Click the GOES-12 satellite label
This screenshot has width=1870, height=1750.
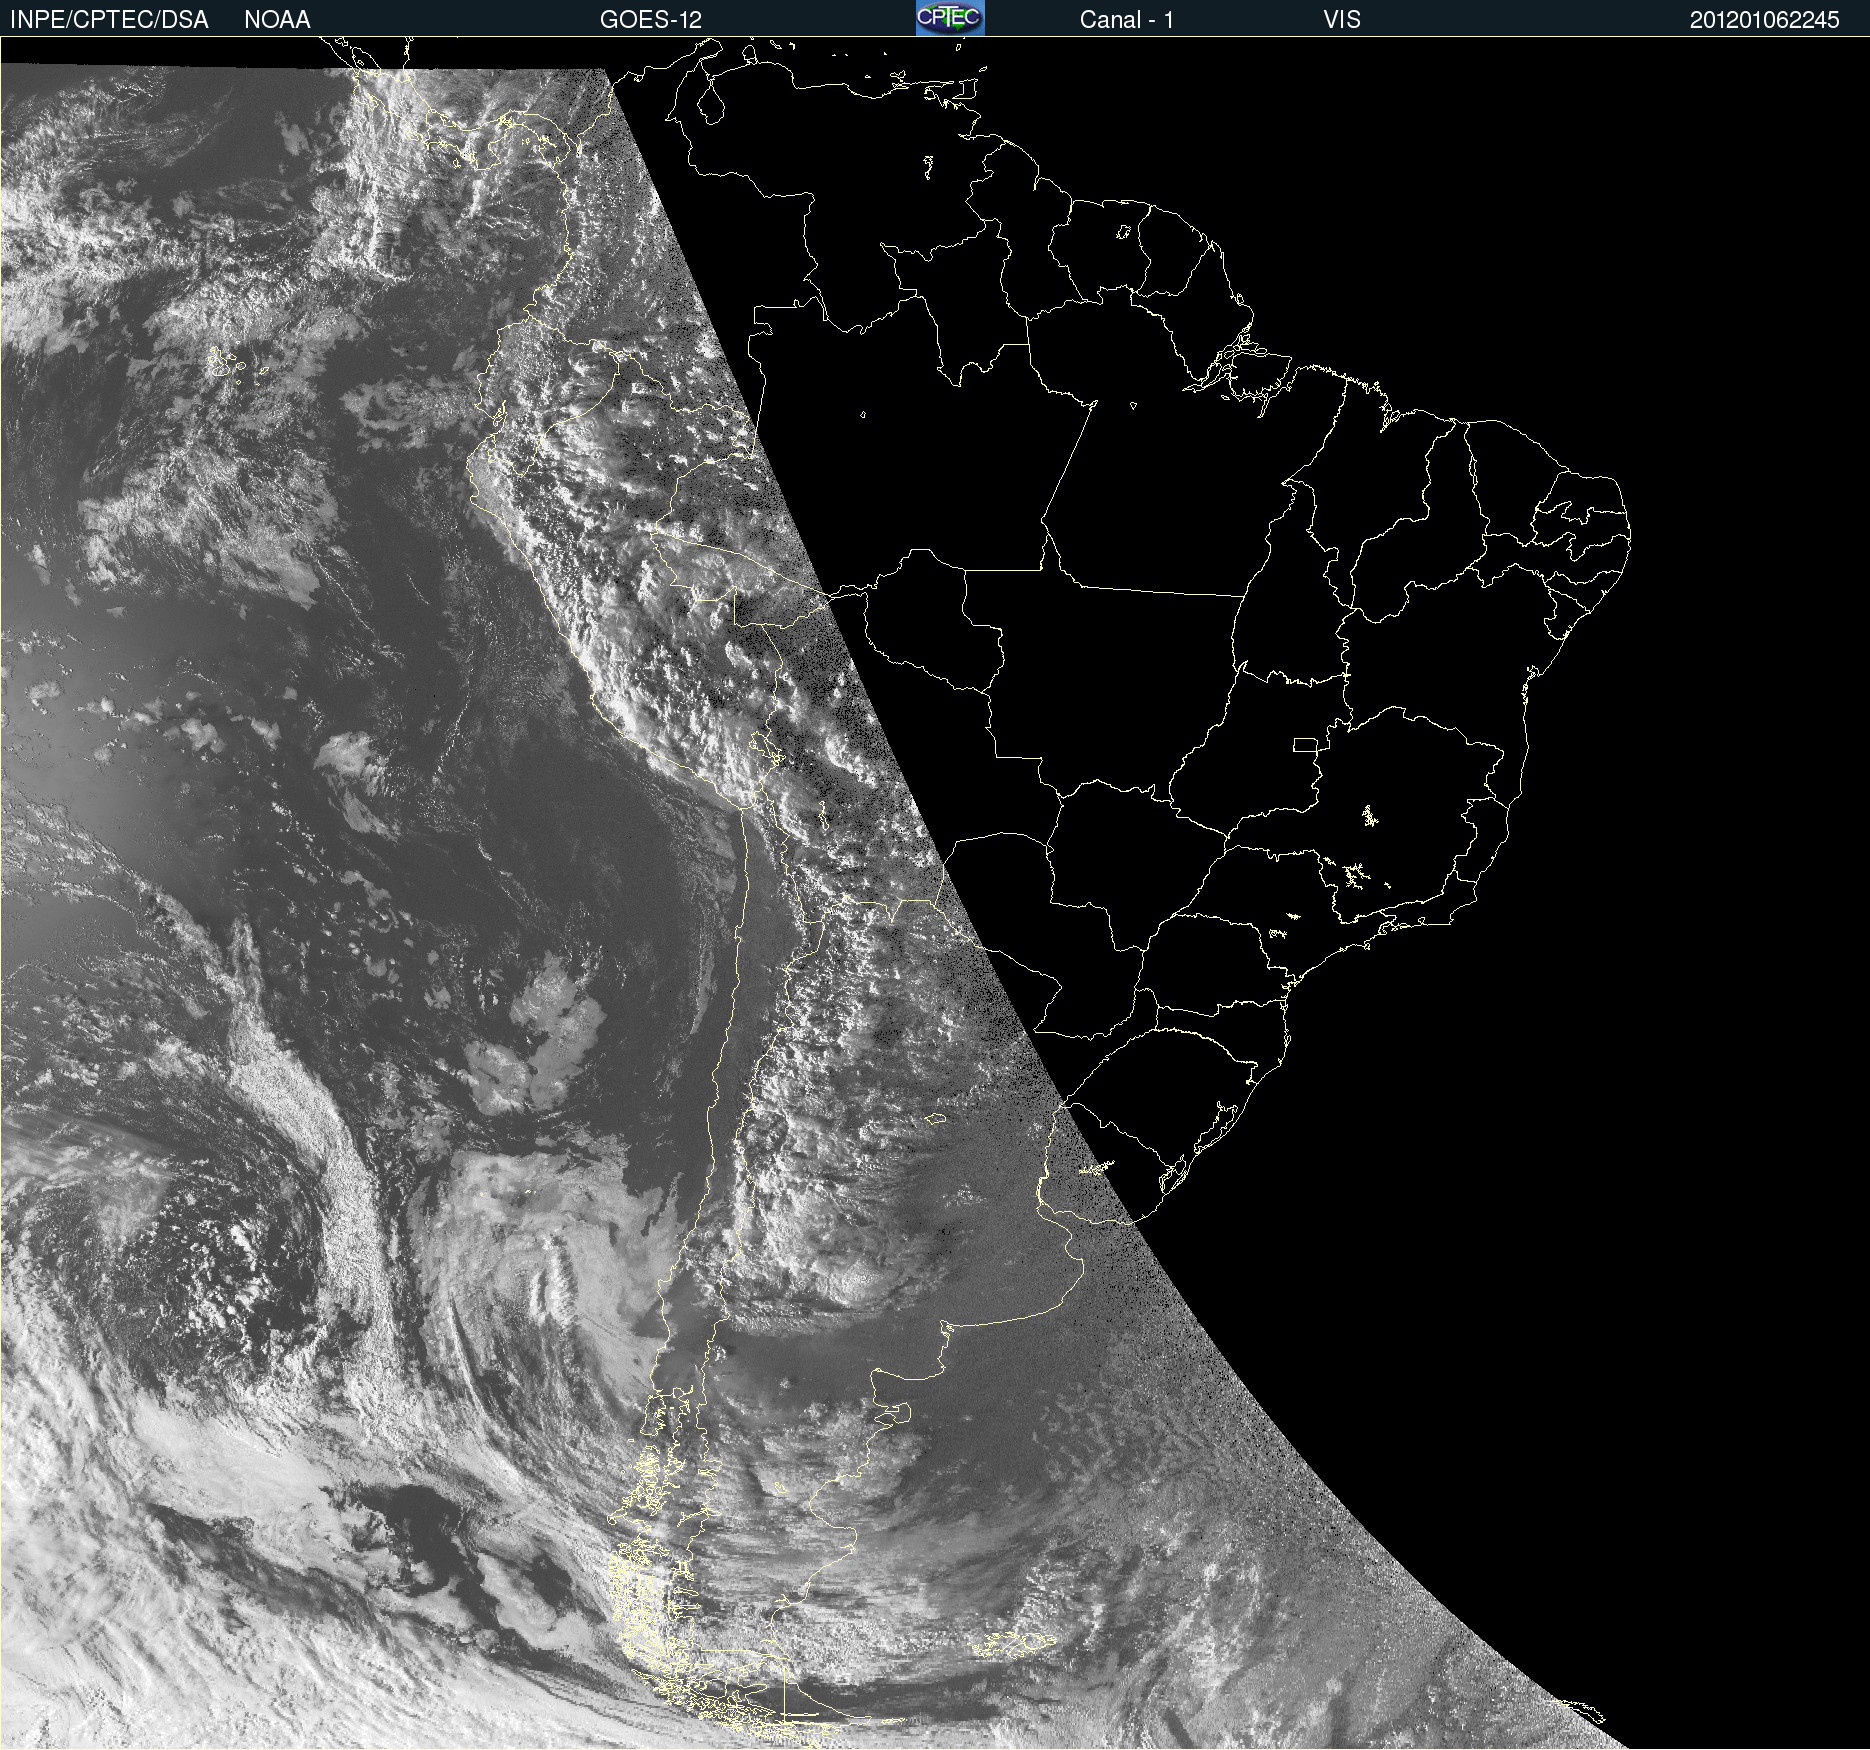tap(651, 20)
